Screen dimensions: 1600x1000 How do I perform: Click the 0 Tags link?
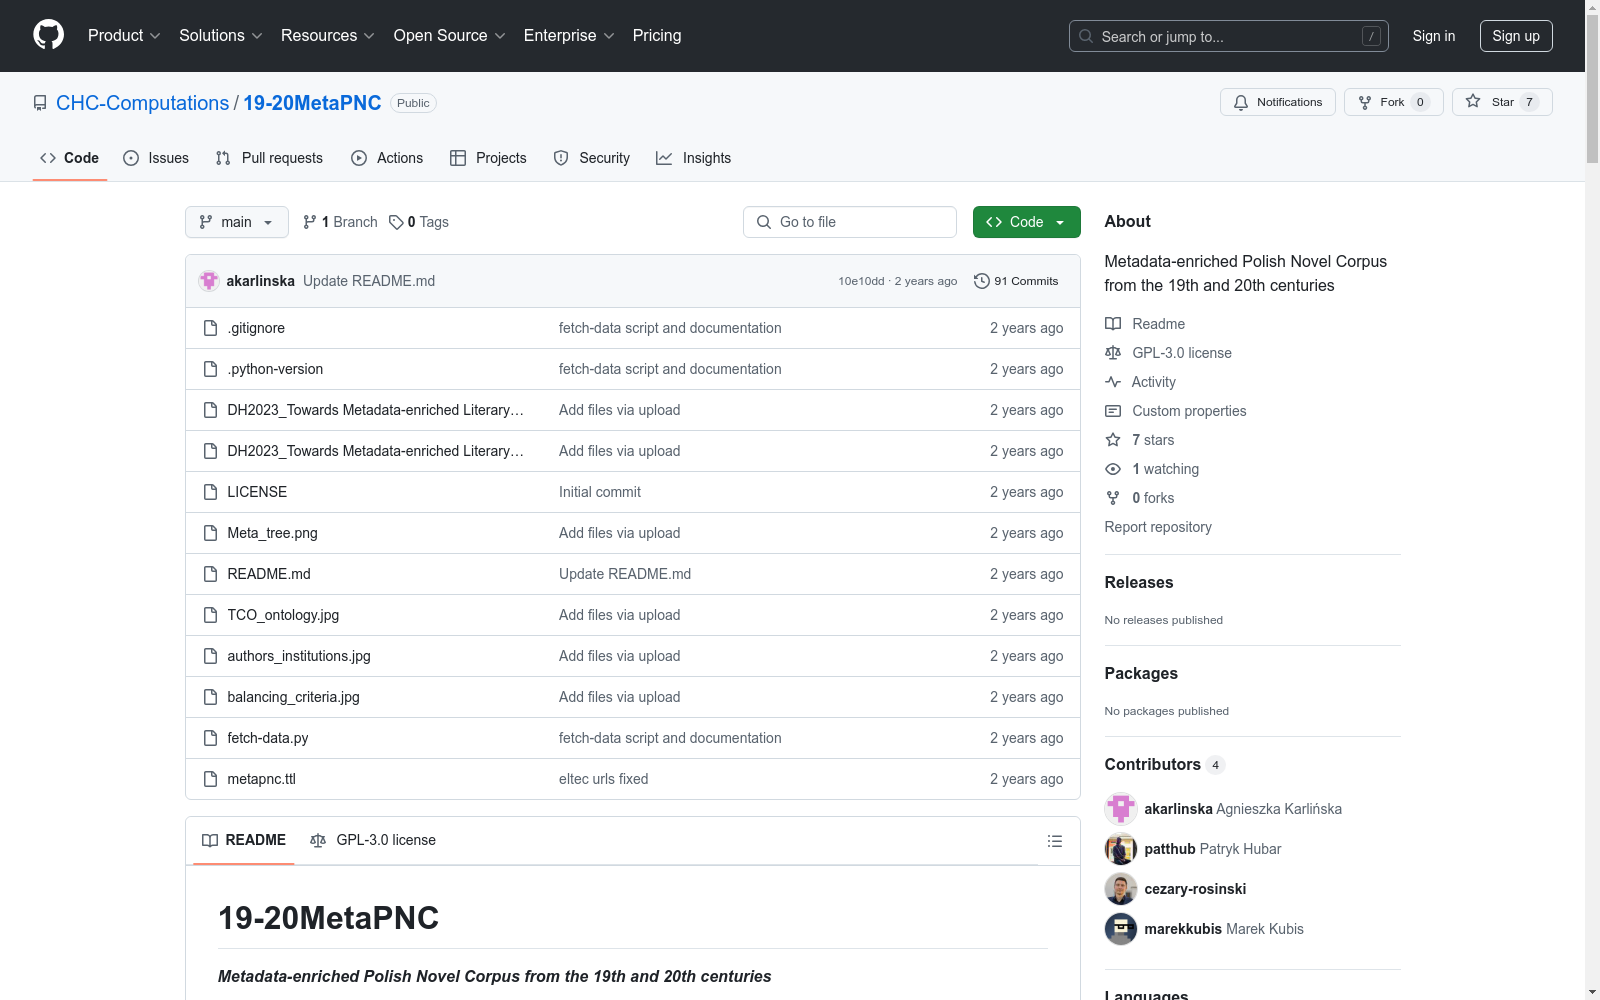coord(419,222)
